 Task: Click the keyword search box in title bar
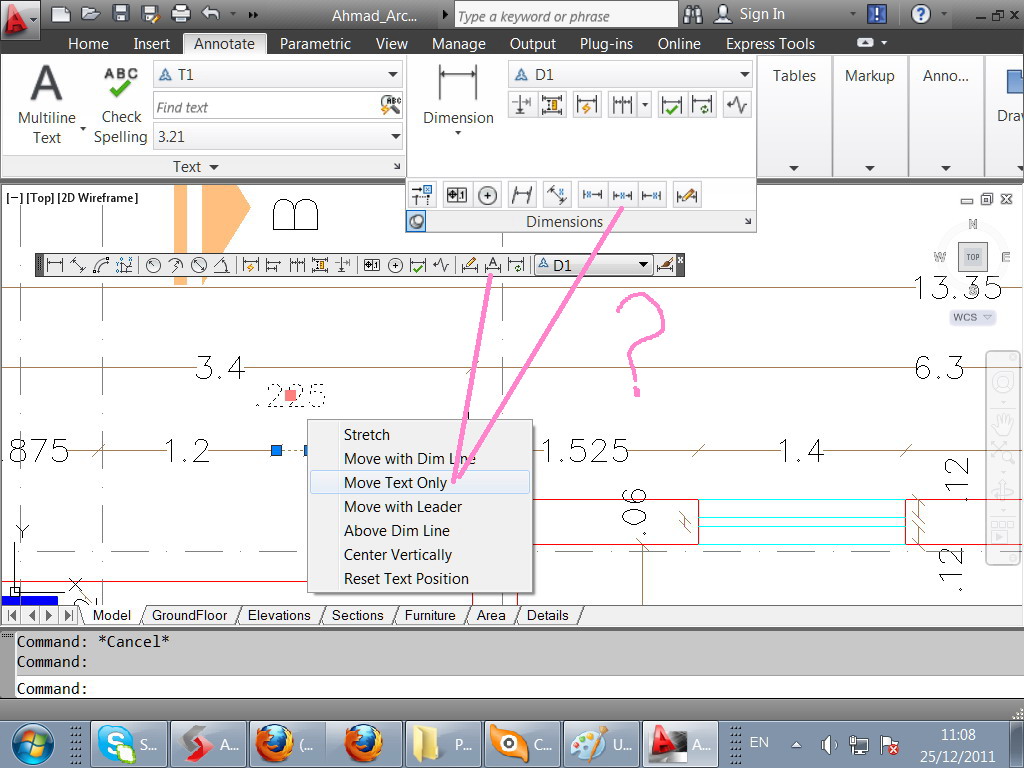pos(566,16)
